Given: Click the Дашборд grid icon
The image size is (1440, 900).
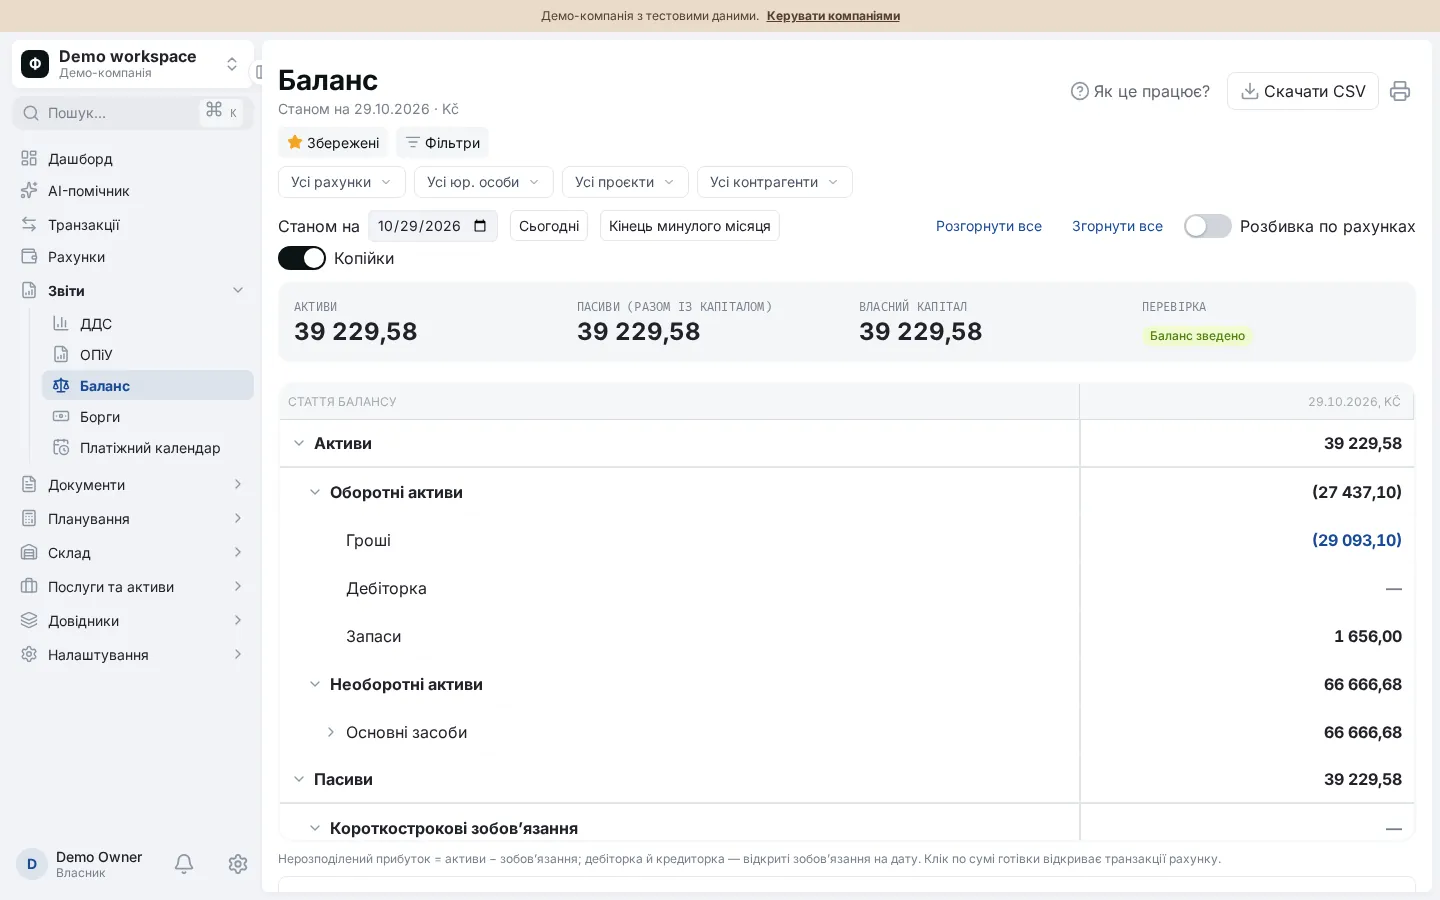Looking at the screenshot, I should point(29,159).
